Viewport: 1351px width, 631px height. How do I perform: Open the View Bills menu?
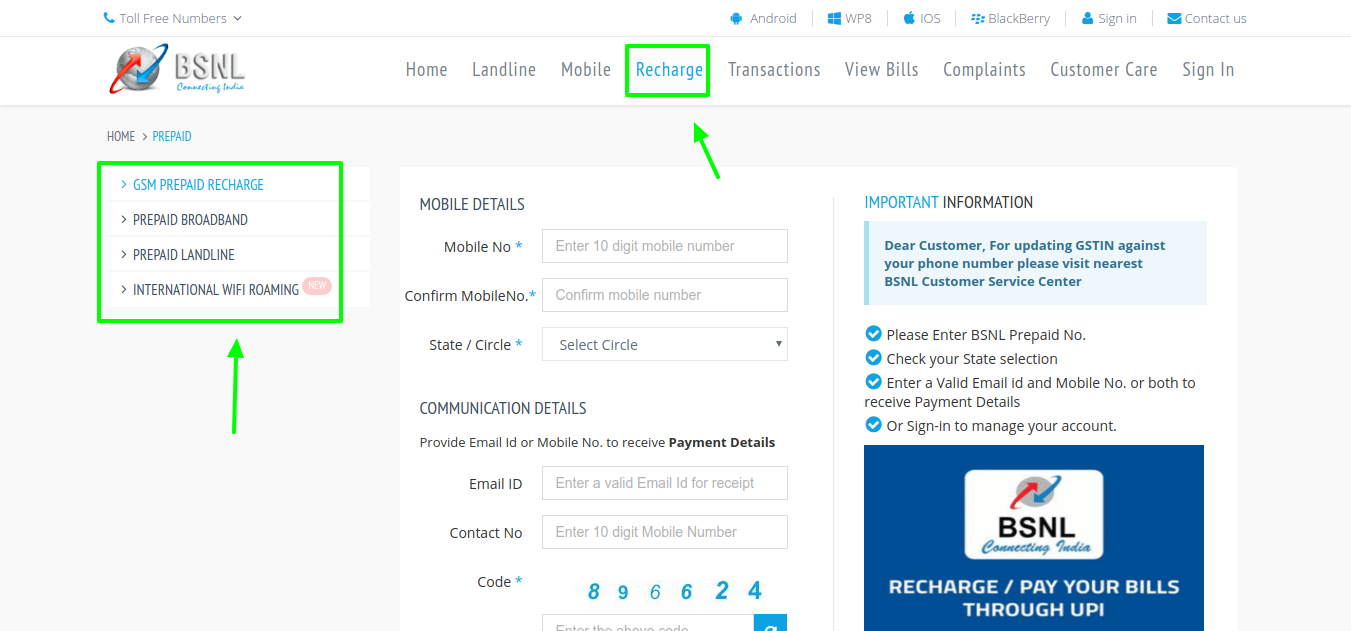(x=881, y=69)
